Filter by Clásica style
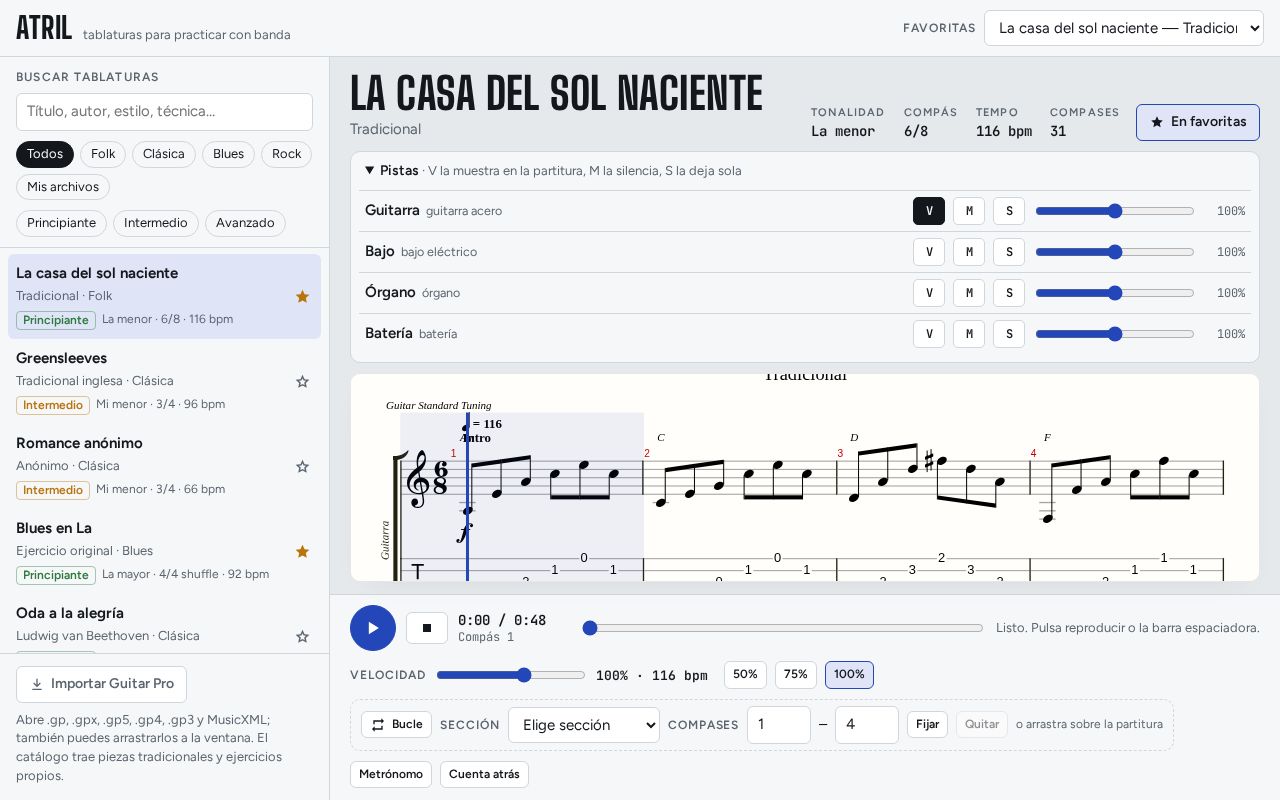 coord(164,154)
